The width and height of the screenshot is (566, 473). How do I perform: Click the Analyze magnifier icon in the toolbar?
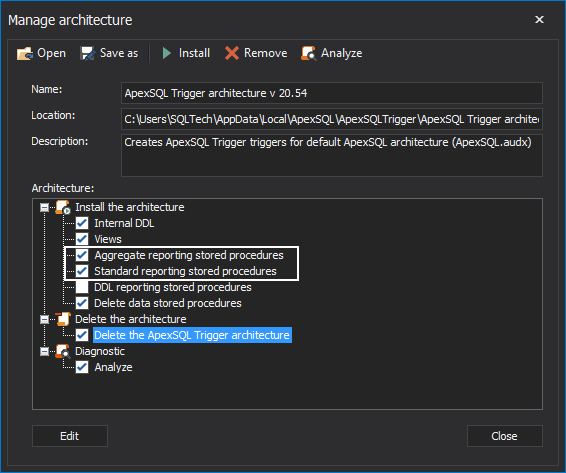(x=309, y=53)
